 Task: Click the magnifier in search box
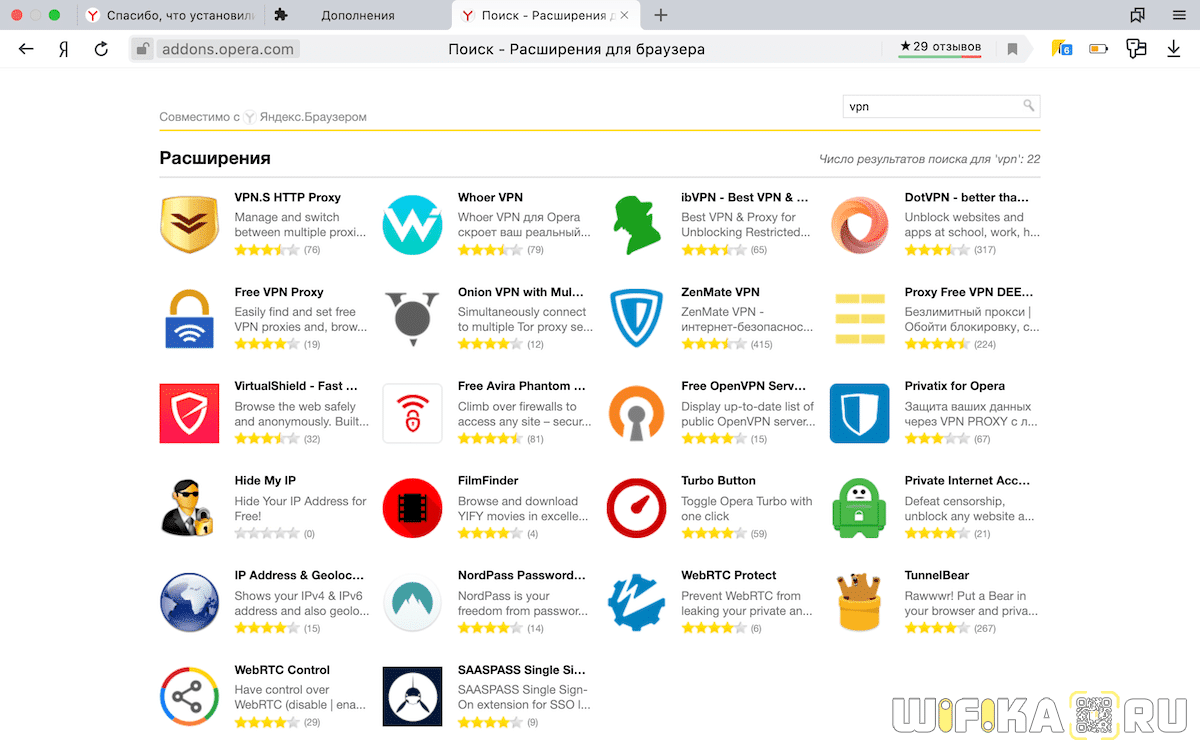[1028, 105]
